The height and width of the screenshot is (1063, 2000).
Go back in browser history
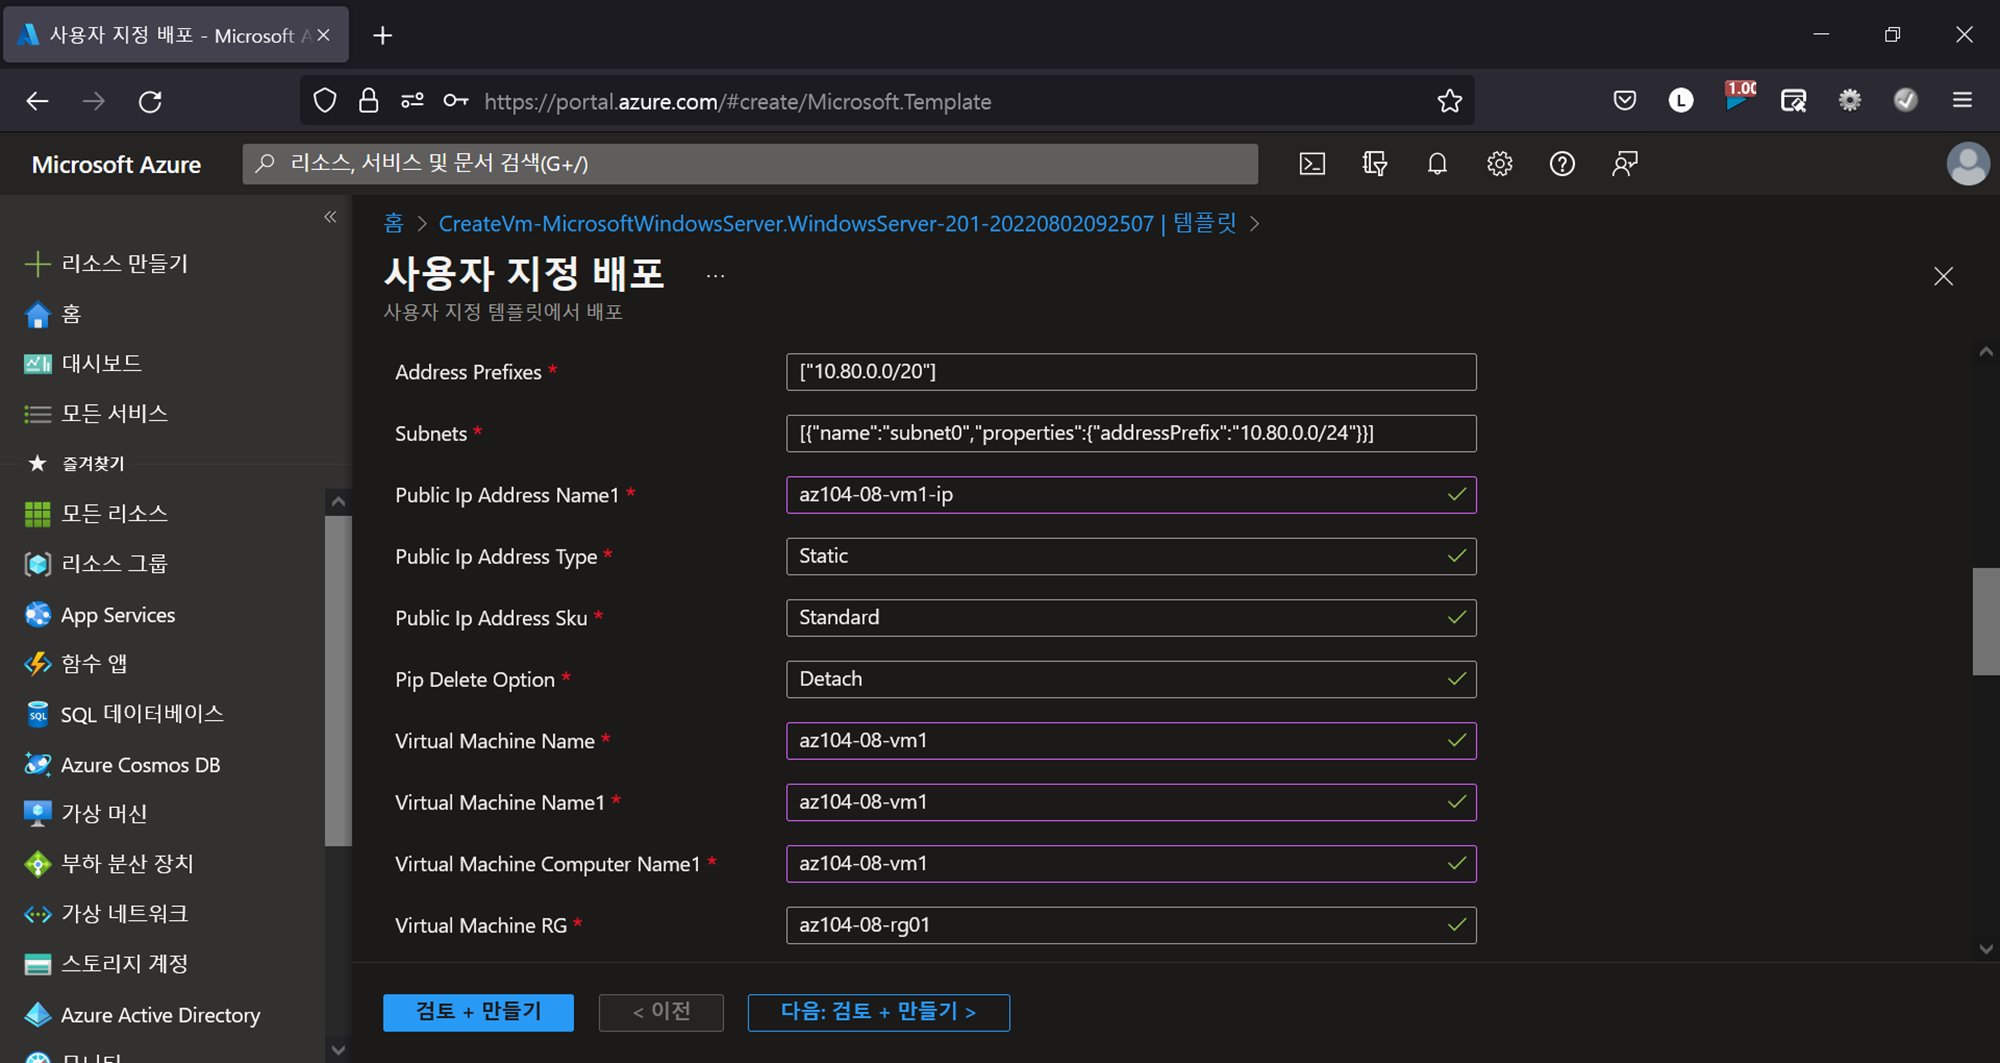(x=37, y=101)
